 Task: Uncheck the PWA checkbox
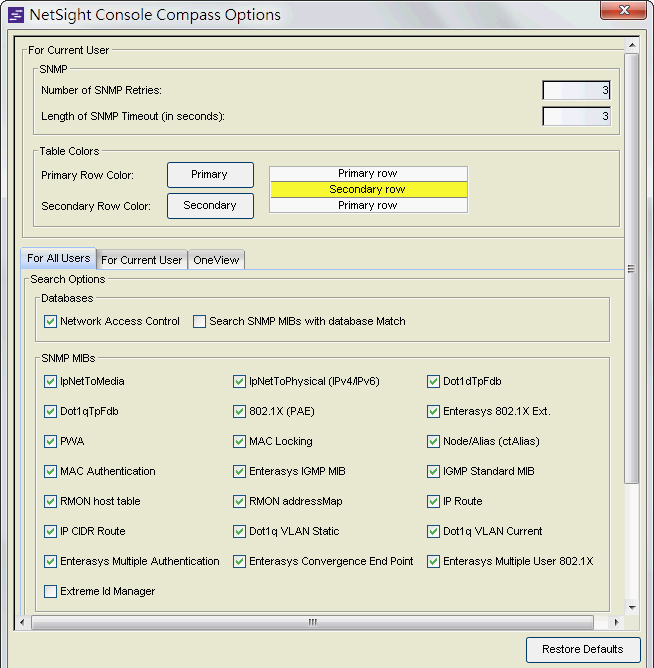[x=50, y=441]
